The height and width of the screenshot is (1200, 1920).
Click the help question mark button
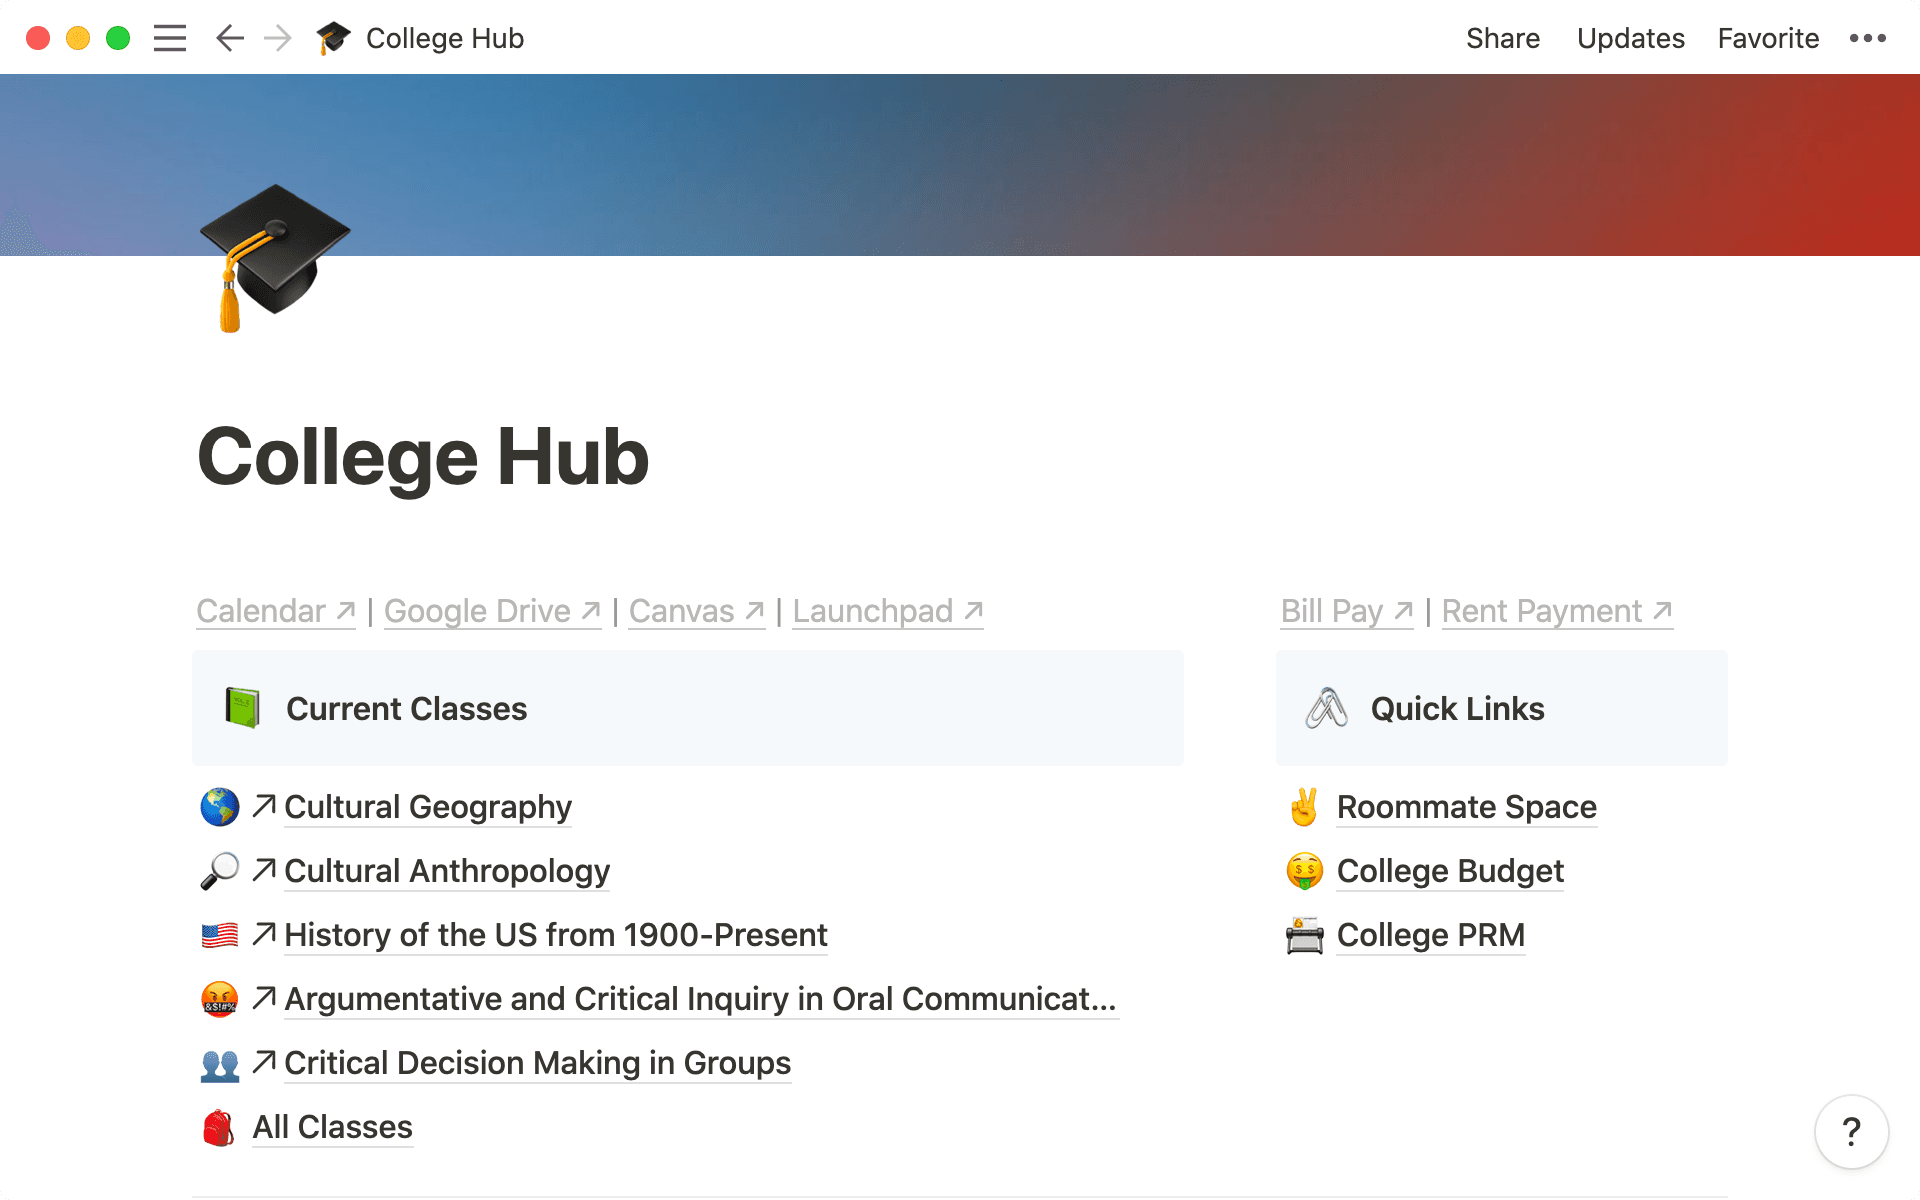point(1851,1132)
